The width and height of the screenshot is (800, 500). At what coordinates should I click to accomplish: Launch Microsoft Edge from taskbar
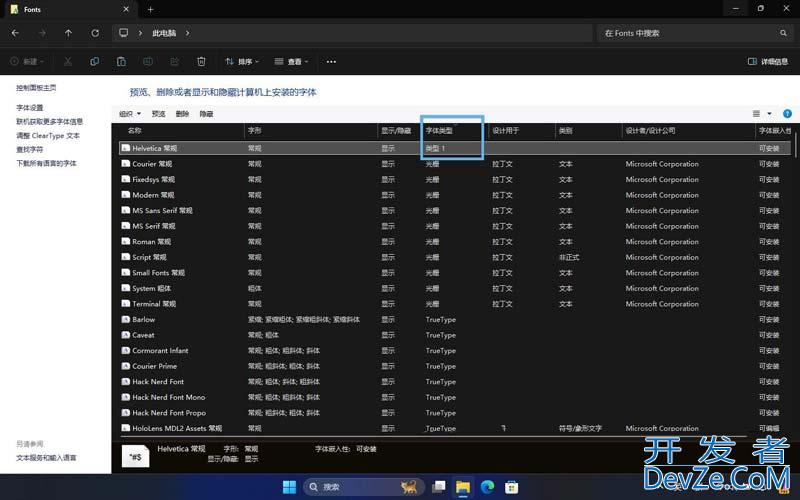click(487, 487)
